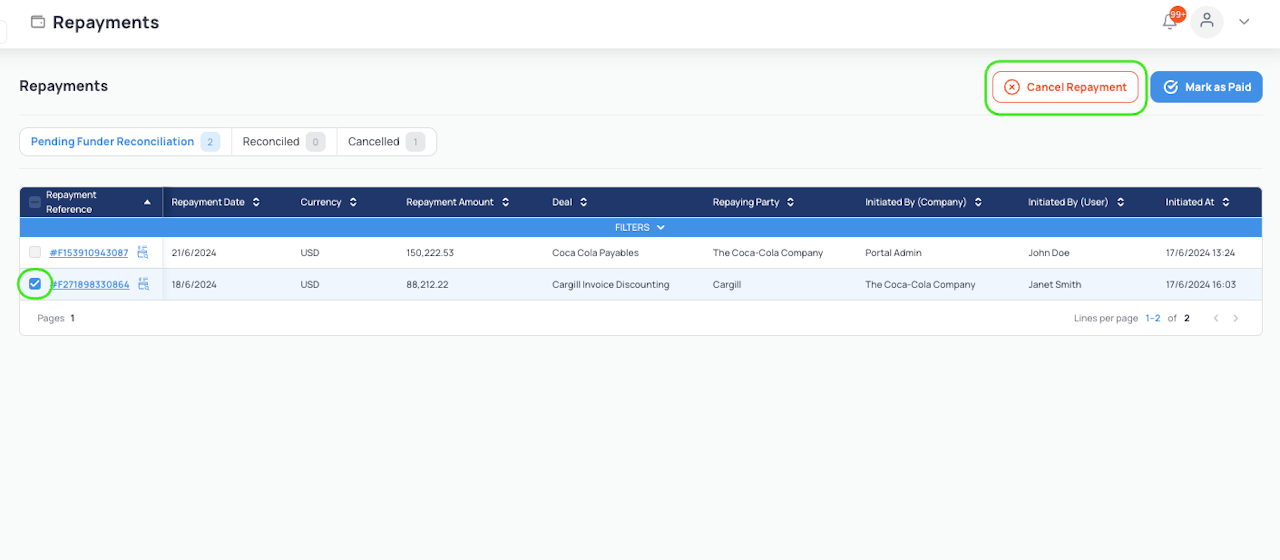Sort by Currency column arrows

point(353,202)
